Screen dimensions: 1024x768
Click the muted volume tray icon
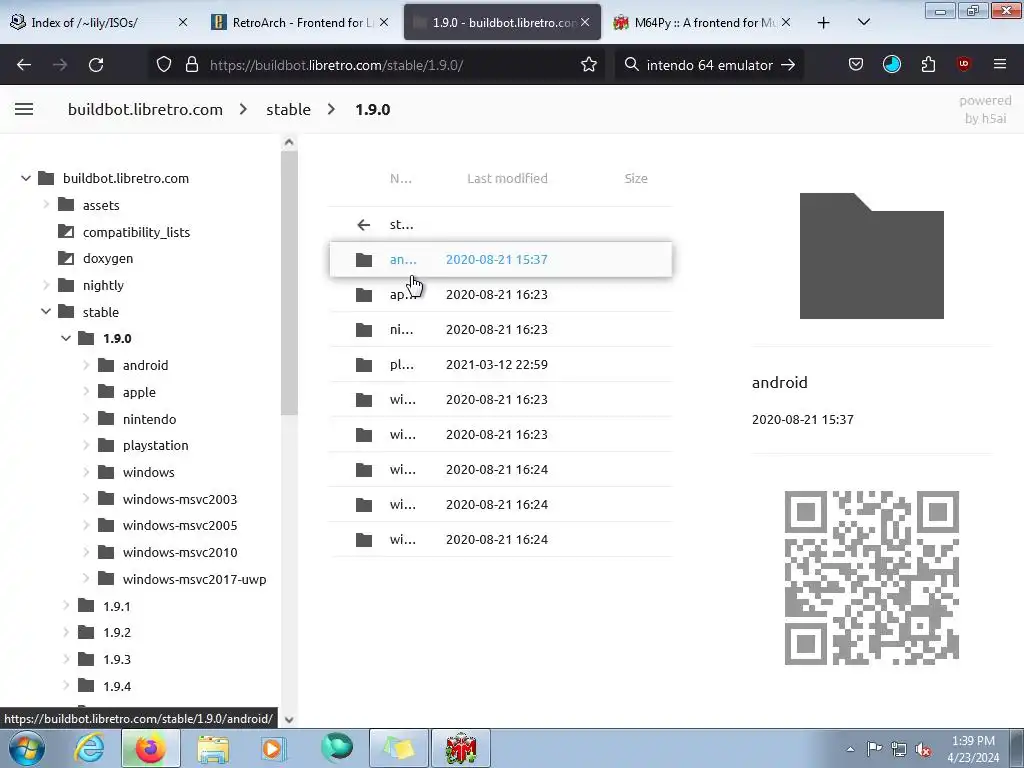923,749
